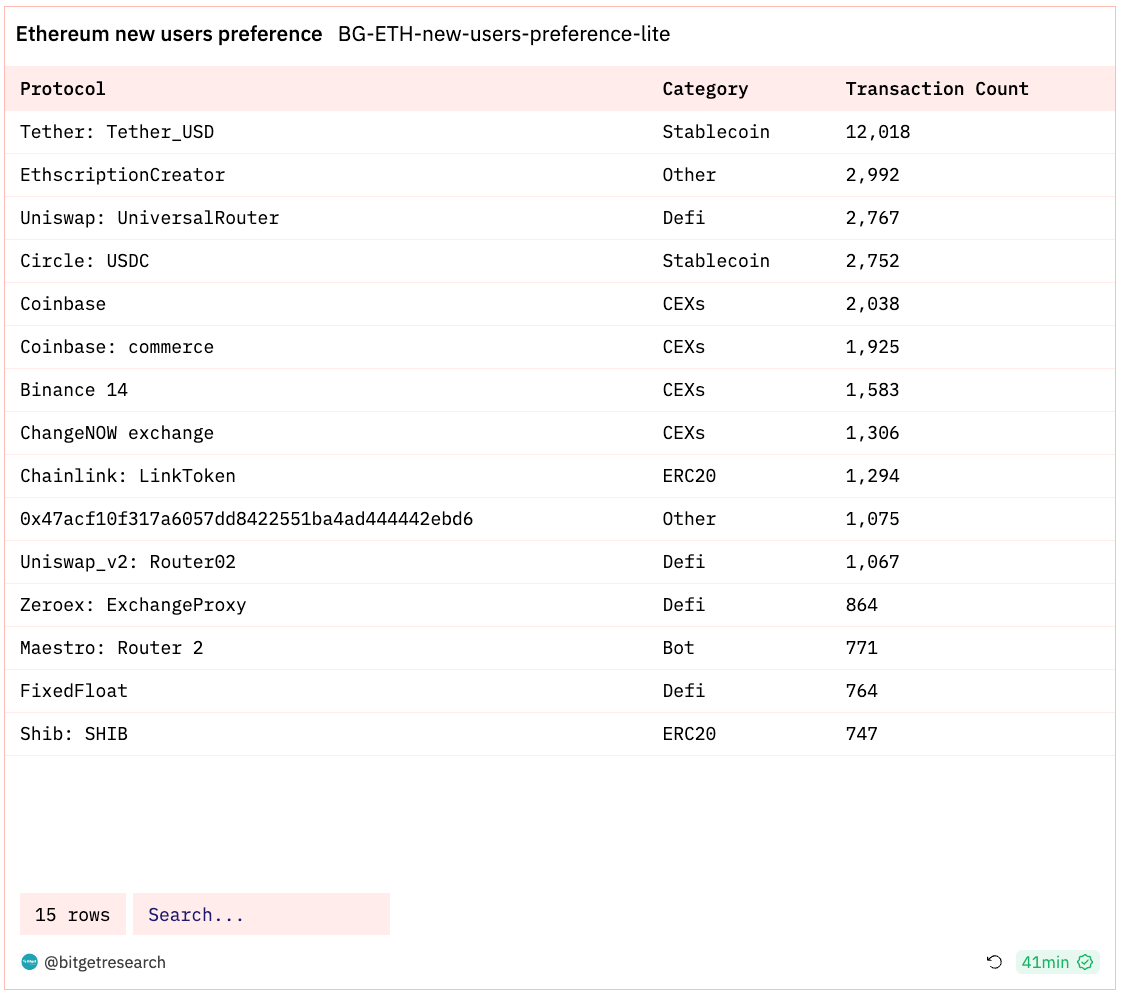Select the EthscriptionCreator protocol cell
The image size is (1124, 998).
pyautogui.click(x=123, y=175)
